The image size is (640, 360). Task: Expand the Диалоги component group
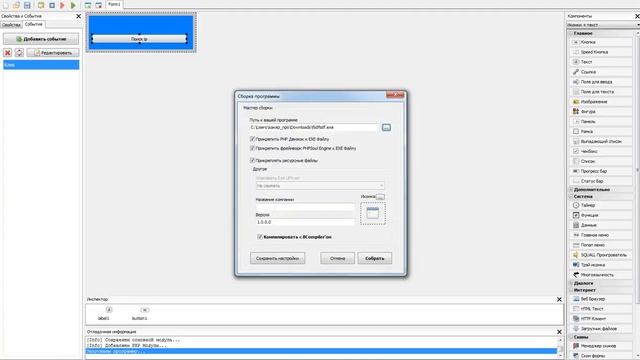tap(571, 283)
